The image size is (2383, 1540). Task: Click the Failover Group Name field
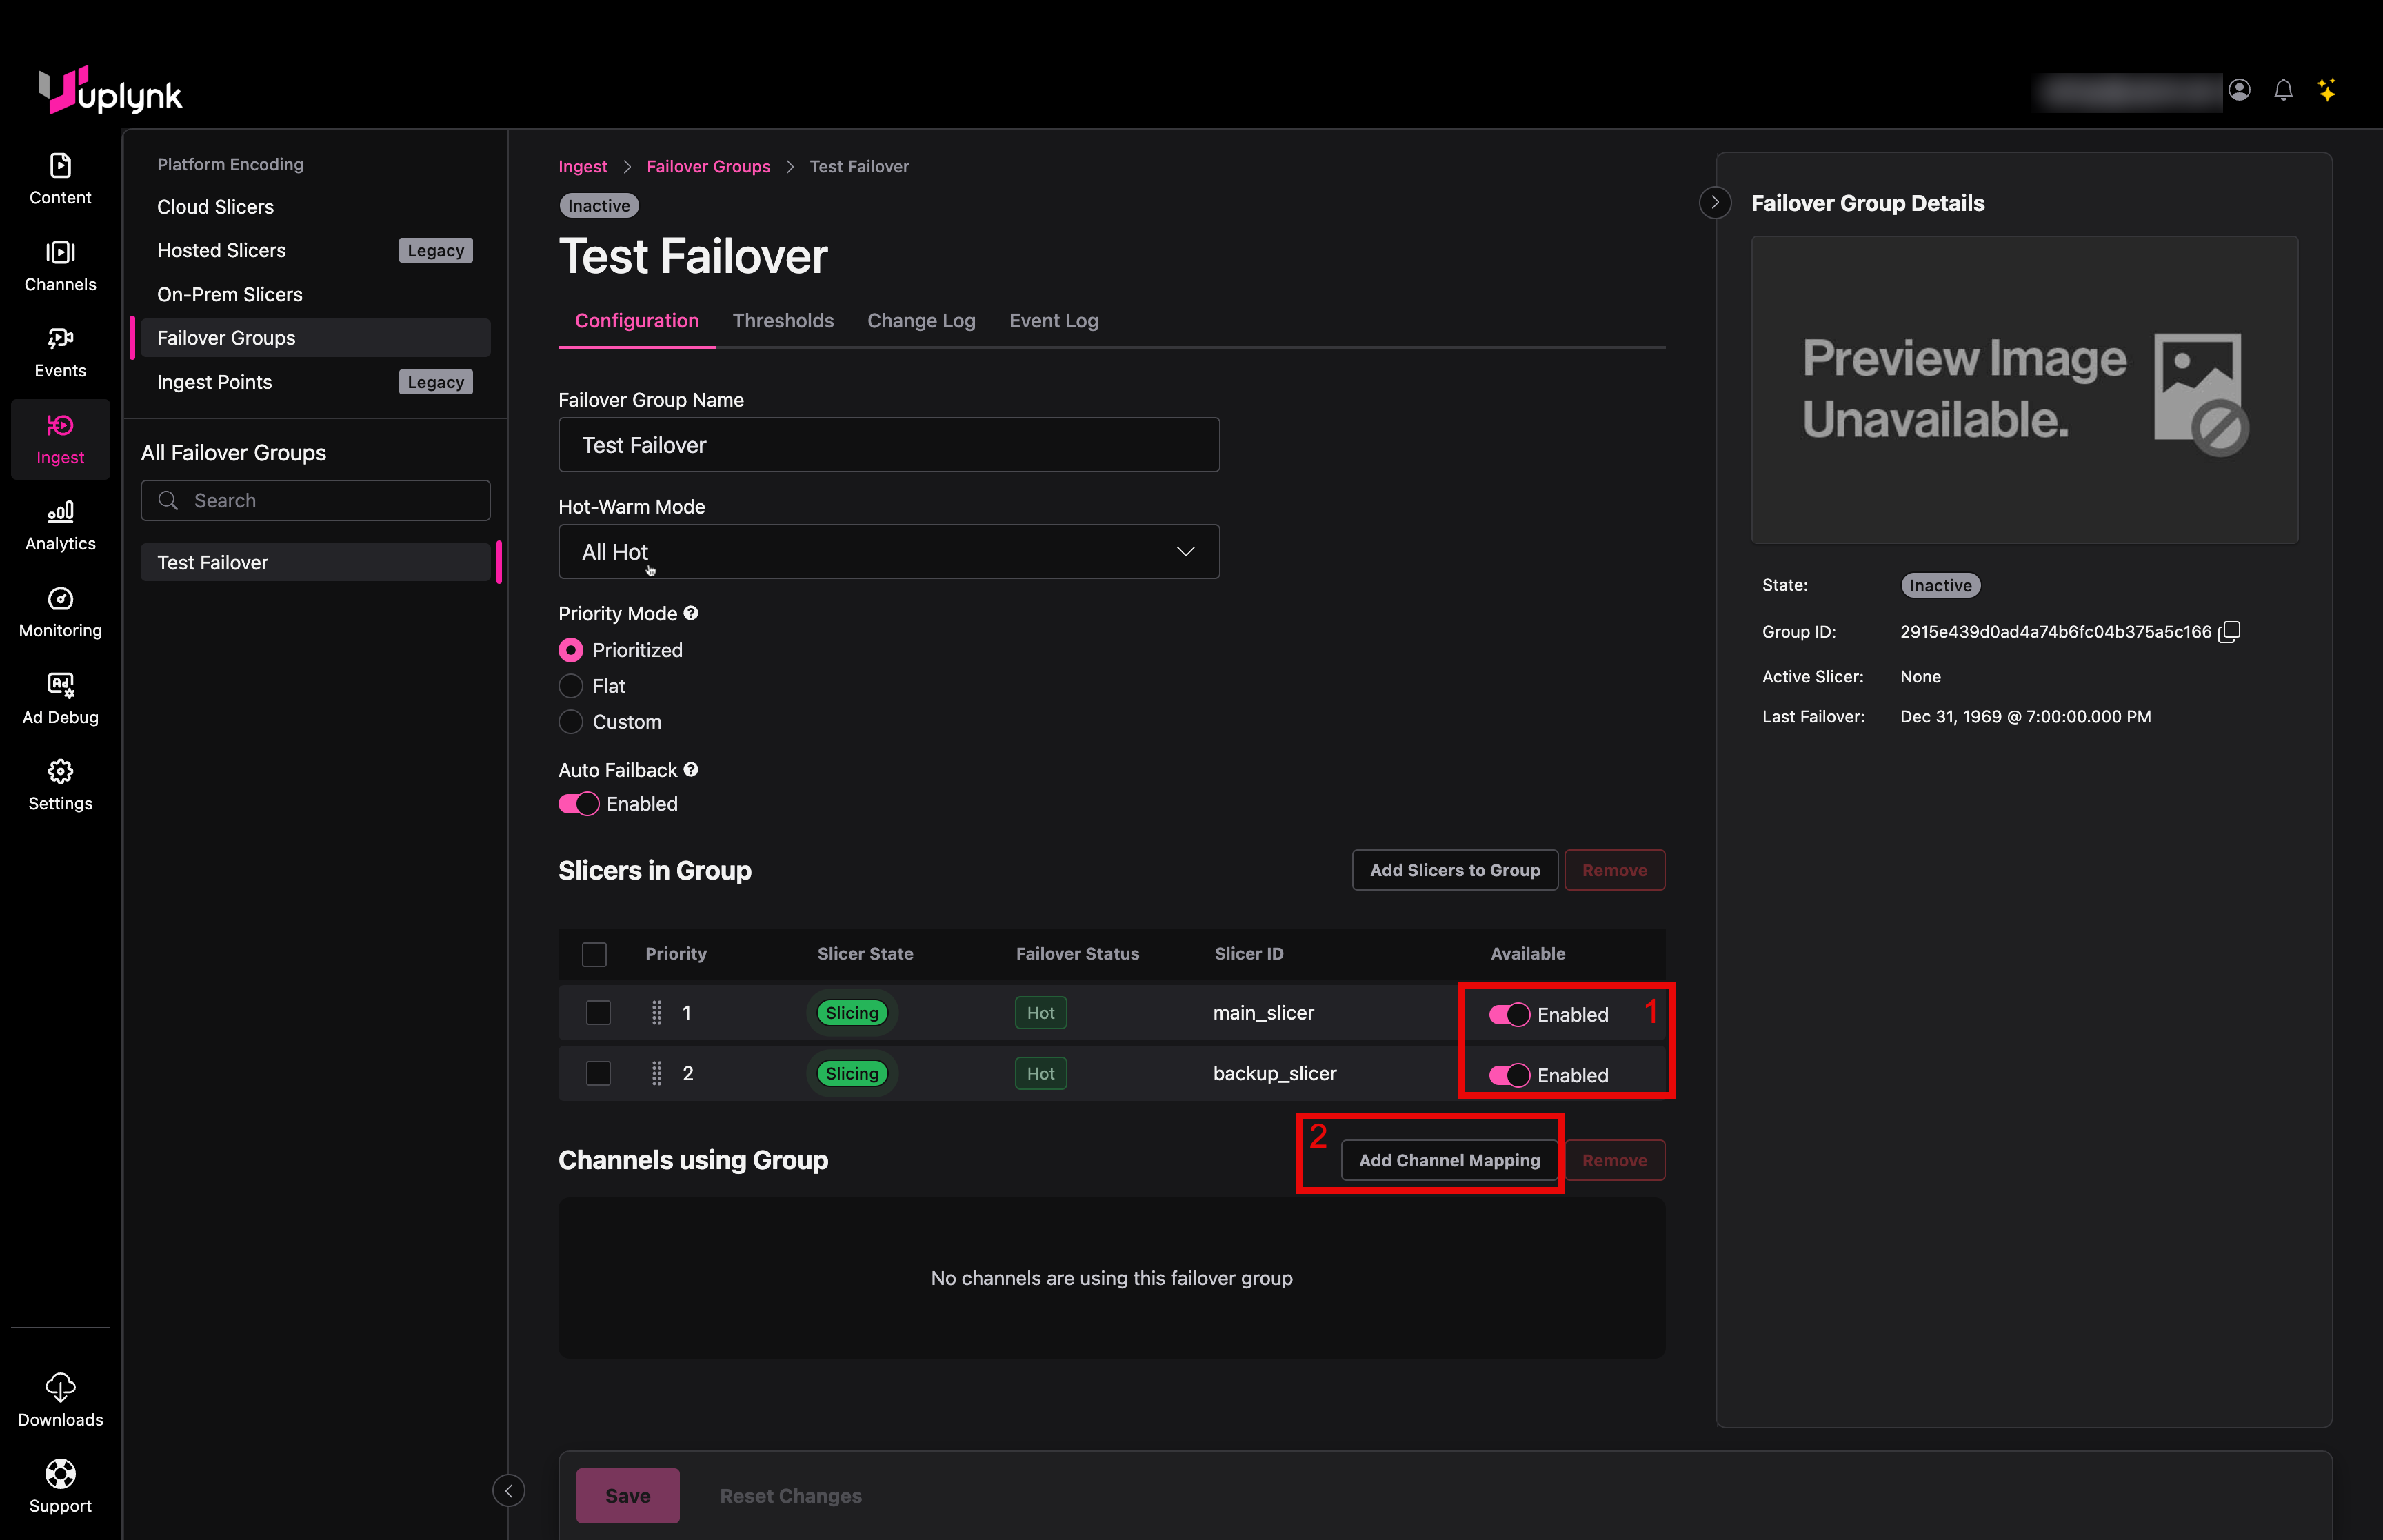click(888, 445)
